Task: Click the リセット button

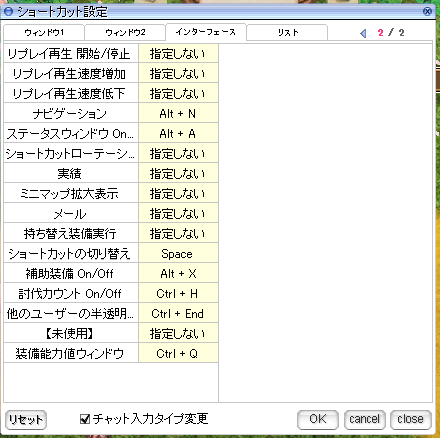Action: pyautogui.click(x=26, y=419)
